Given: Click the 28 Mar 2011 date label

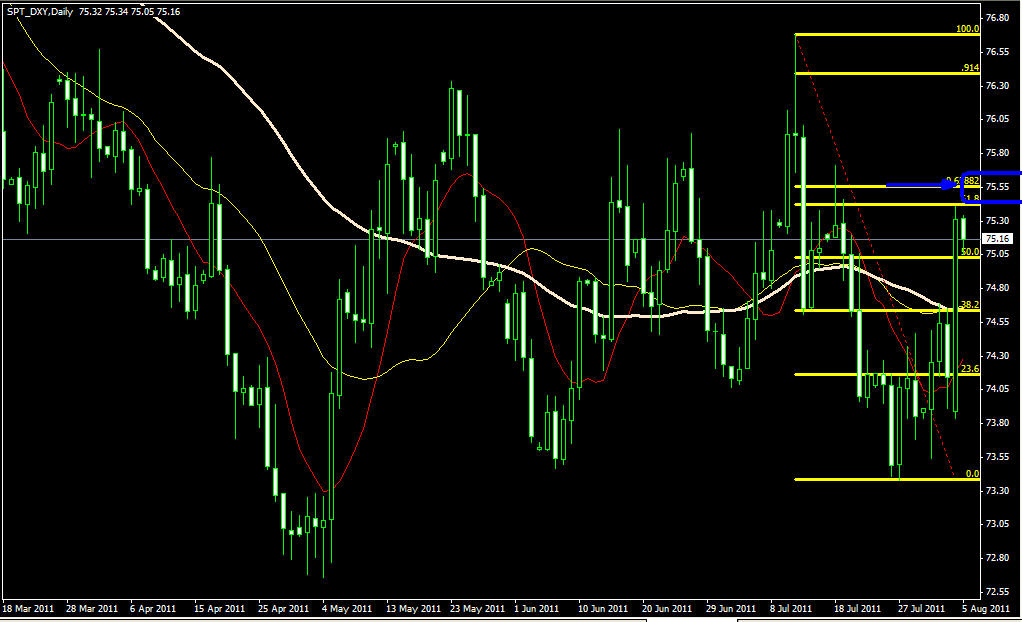Looking at the screenshot, I should 92,608.
